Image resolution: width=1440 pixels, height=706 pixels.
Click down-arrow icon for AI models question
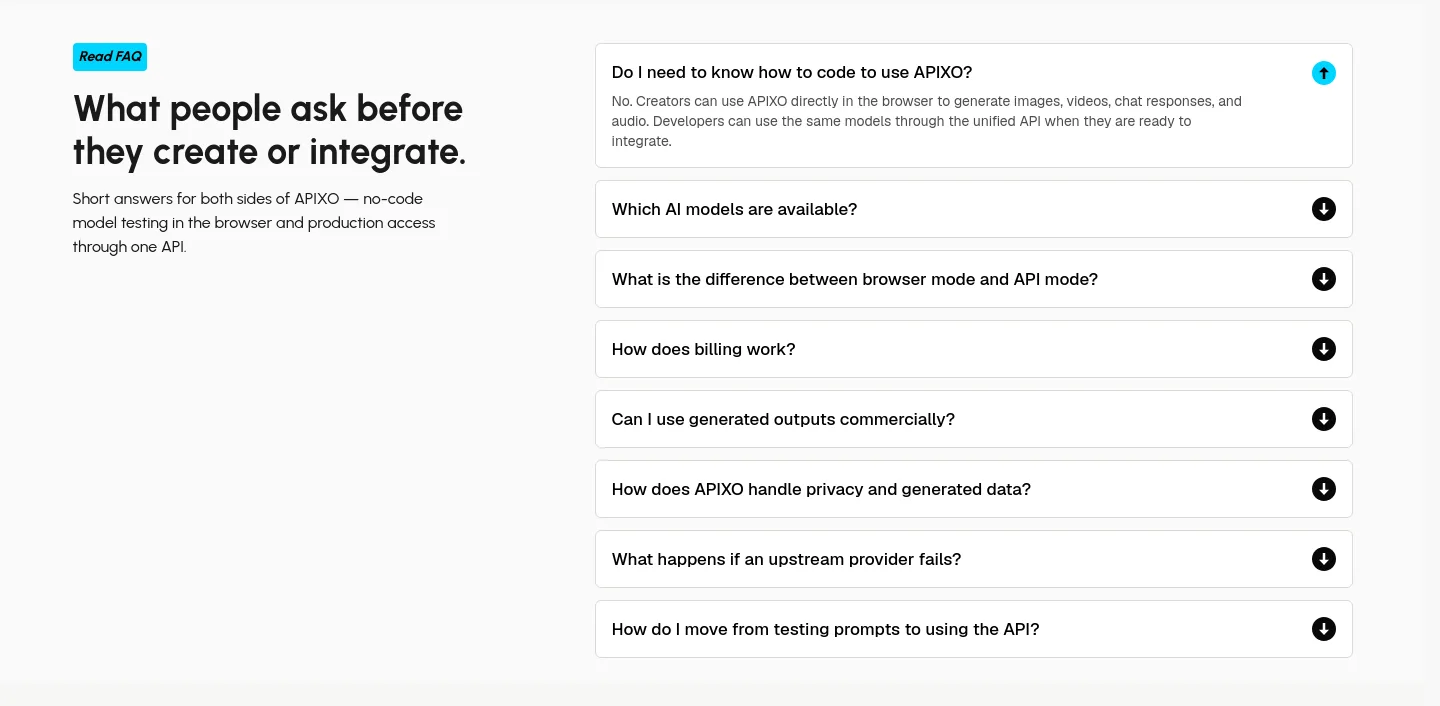click(1323, 209)
